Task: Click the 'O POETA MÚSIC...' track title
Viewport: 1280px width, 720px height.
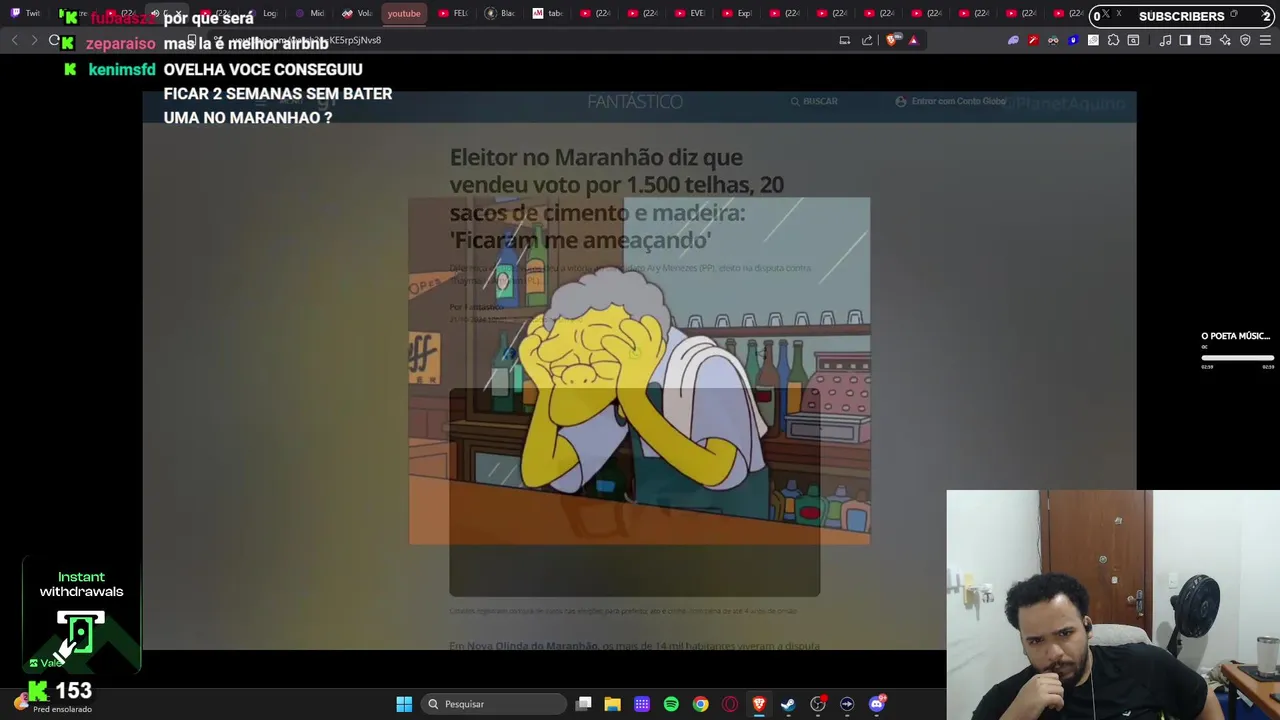Action: click(1235, 336)
